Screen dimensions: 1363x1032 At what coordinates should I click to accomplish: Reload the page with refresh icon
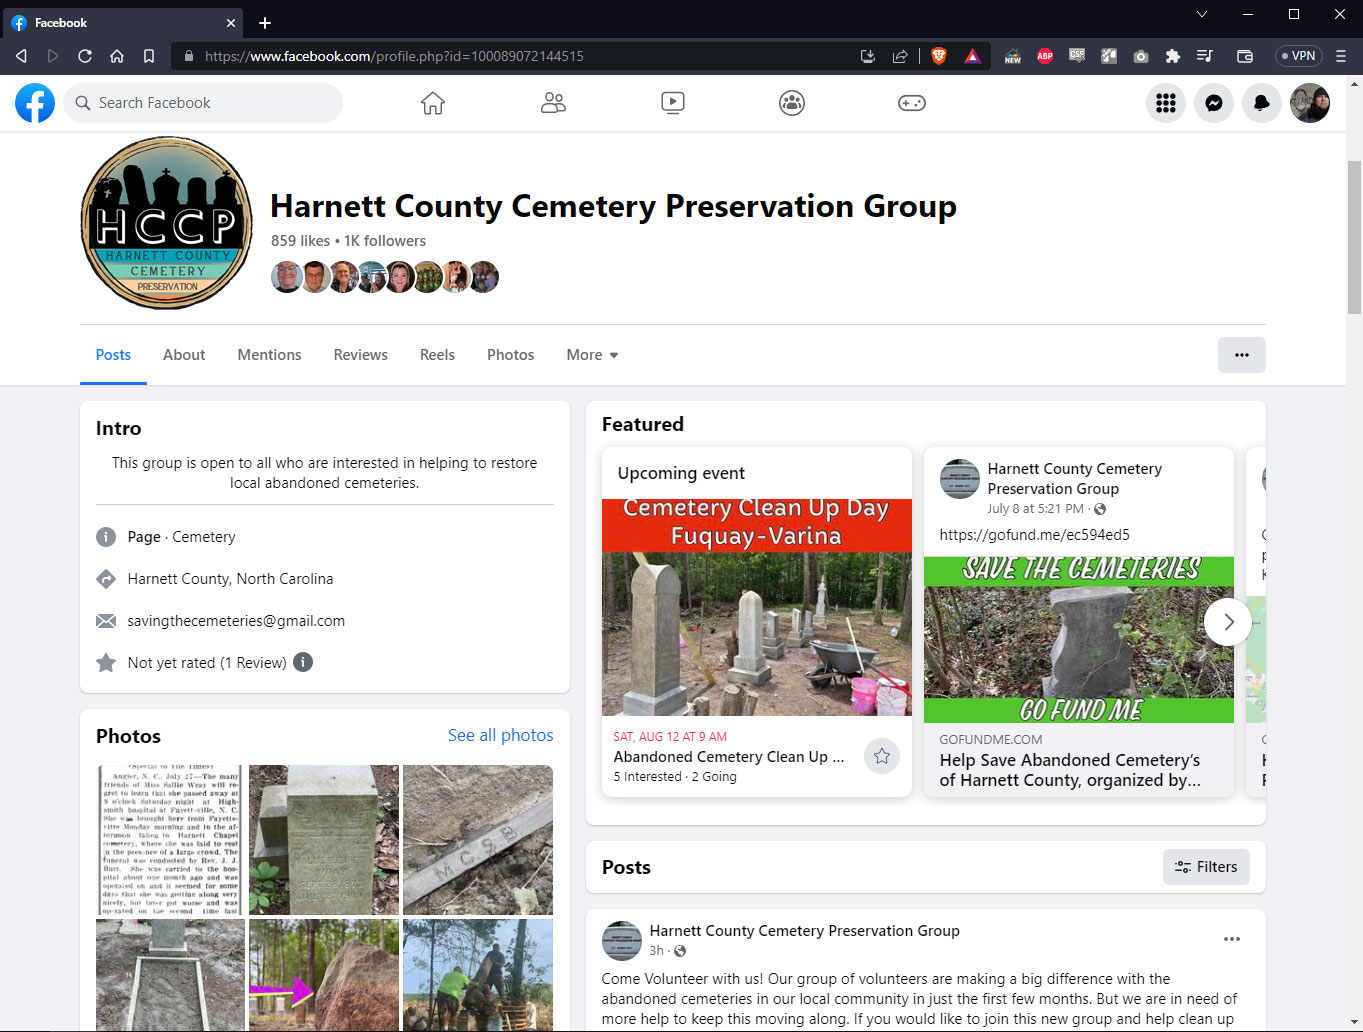[x=85, y=56]
